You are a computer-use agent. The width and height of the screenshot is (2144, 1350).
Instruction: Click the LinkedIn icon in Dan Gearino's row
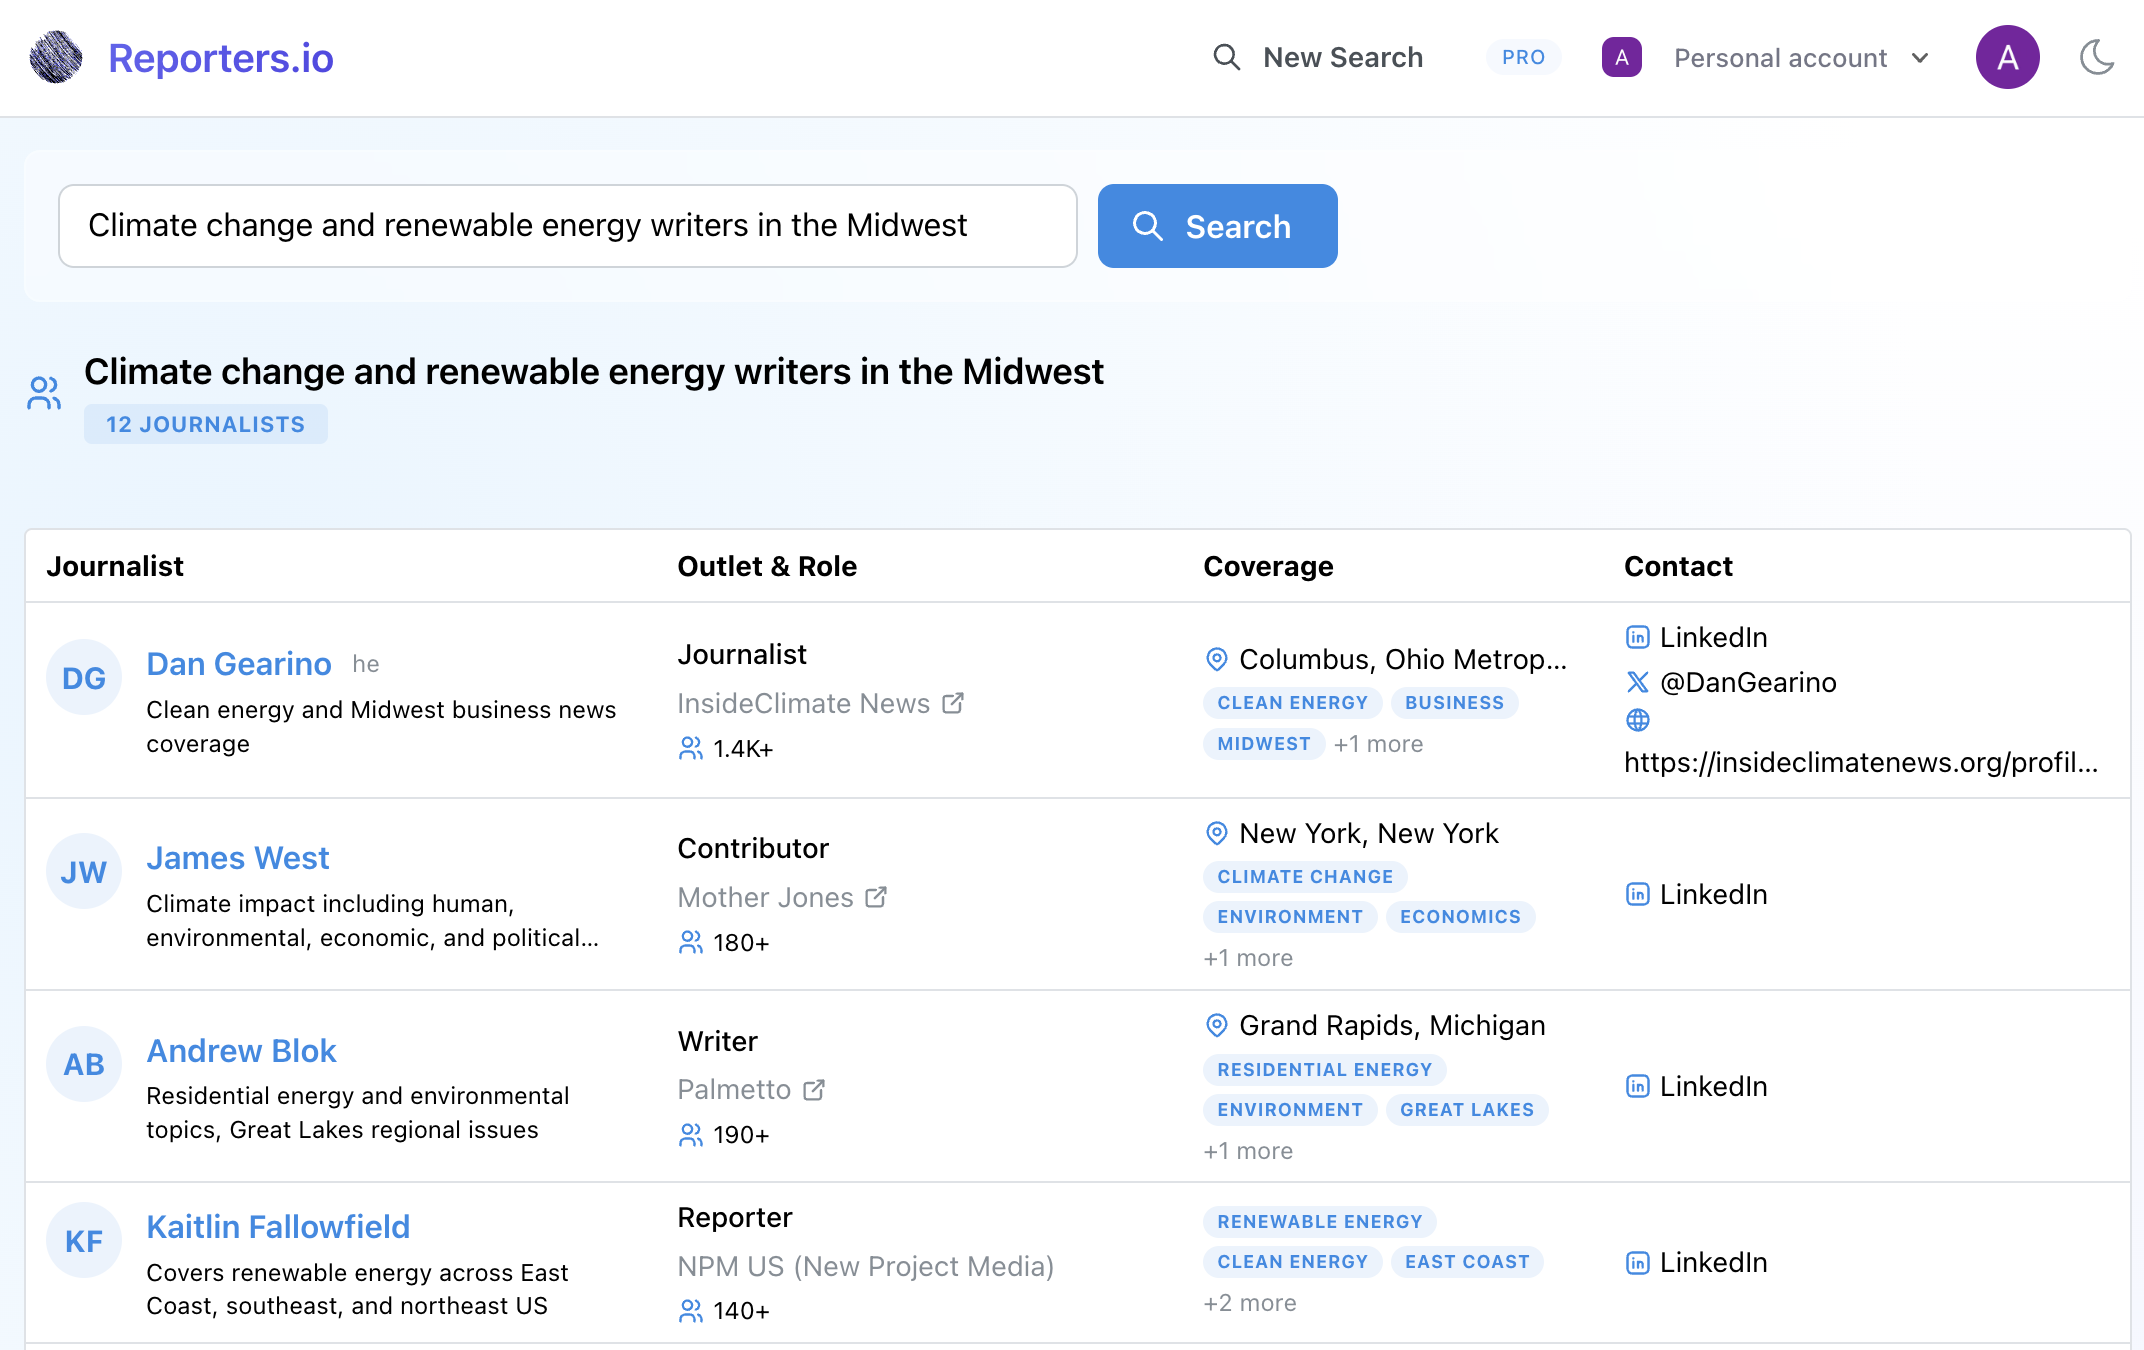[1637, 637]
